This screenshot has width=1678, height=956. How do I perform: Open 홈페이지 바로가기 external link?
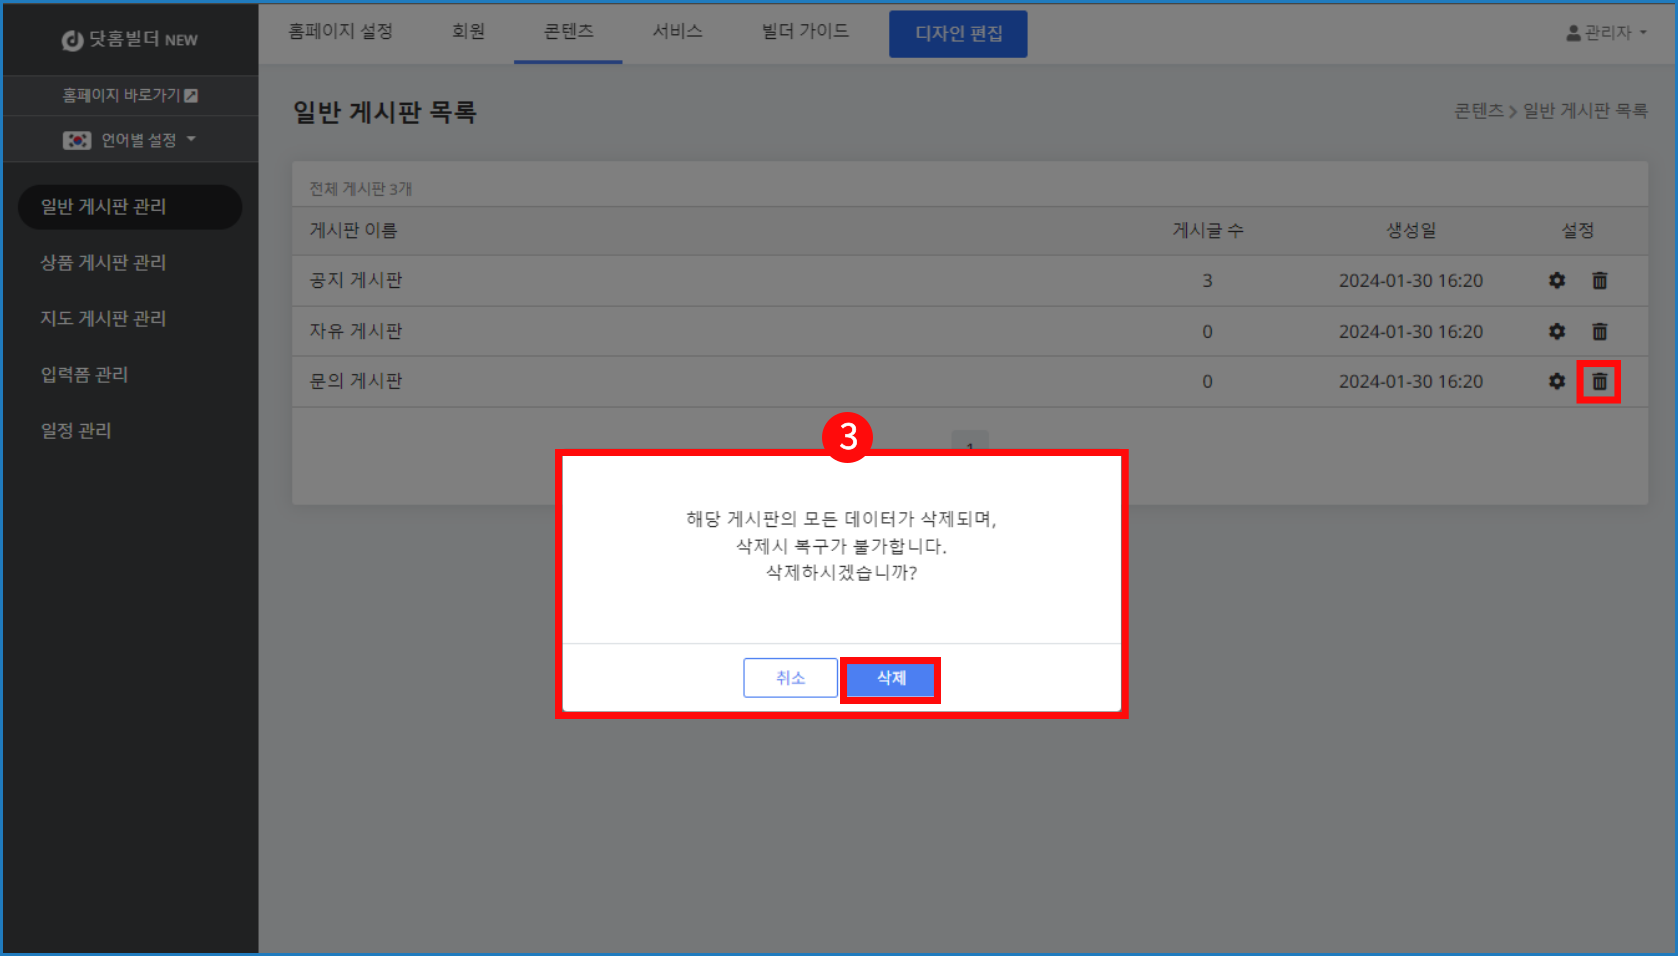[130, 95]
